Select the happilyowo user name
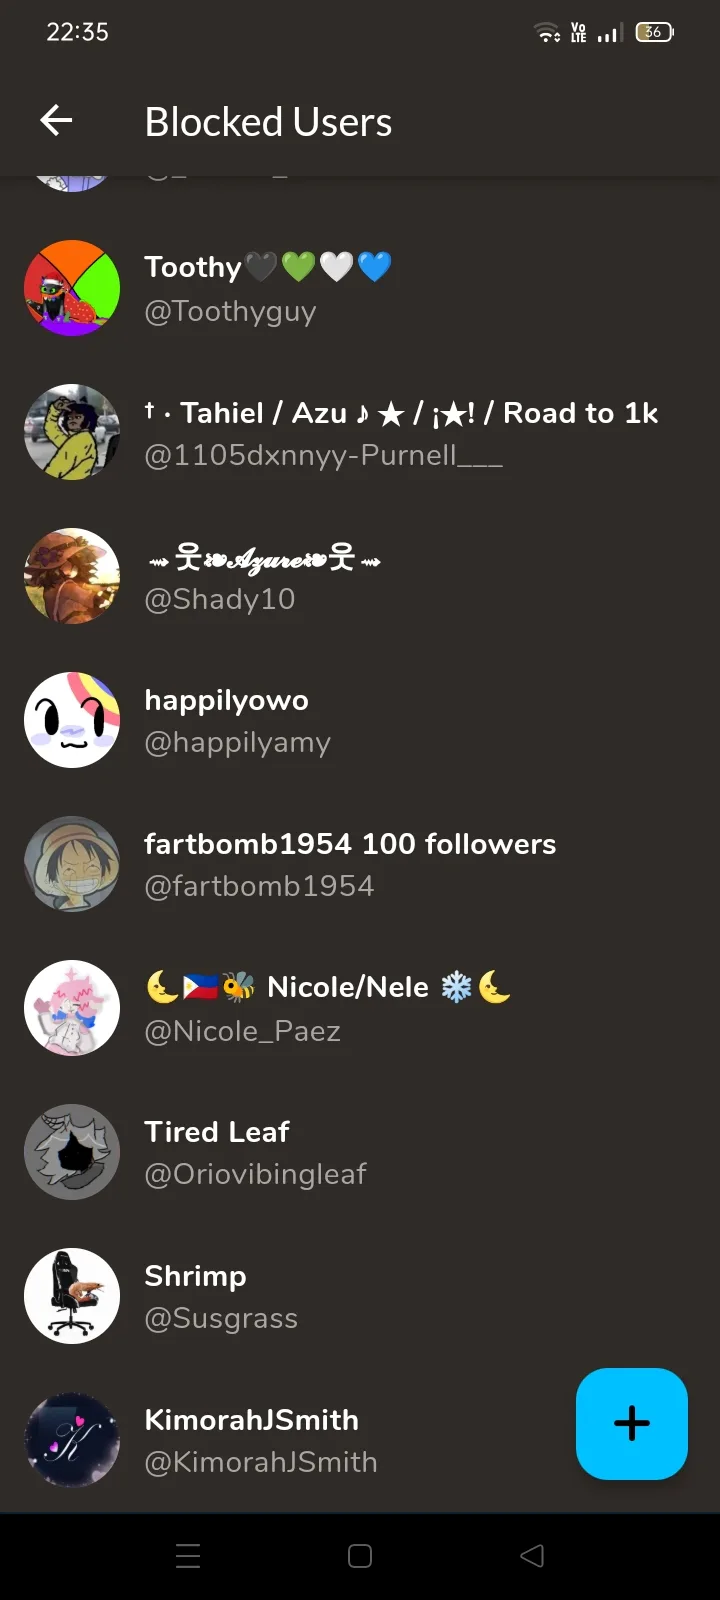The height and width of the screenshot is (1600, 720). (x=226, y=700)
